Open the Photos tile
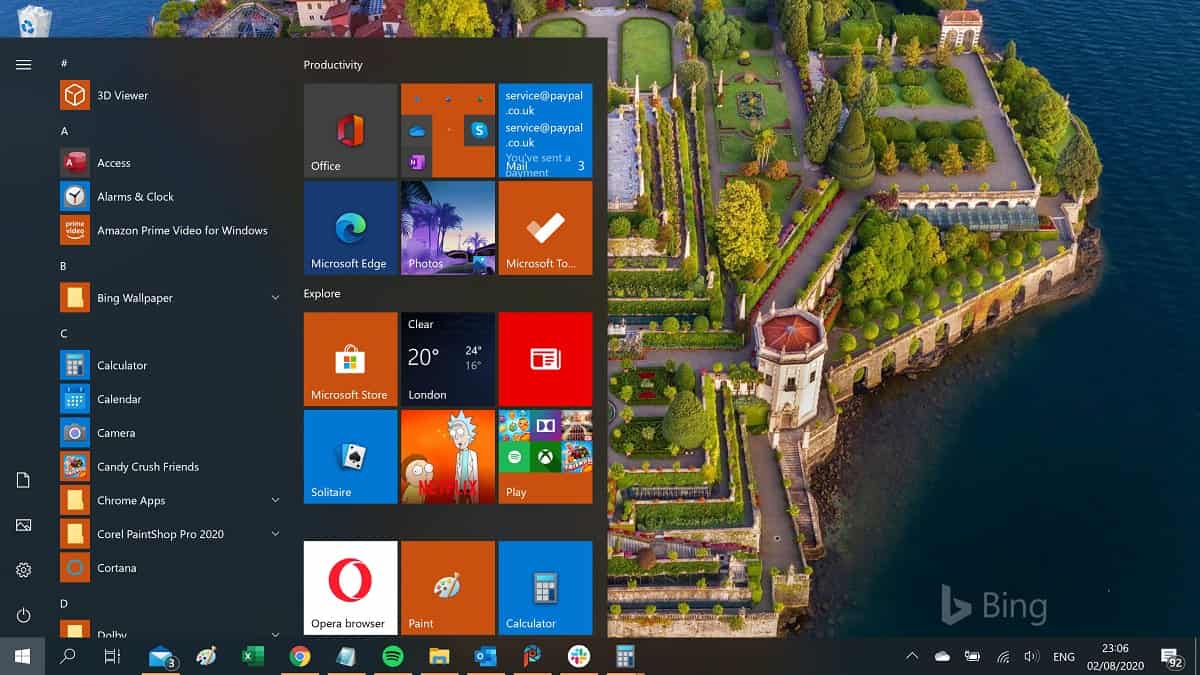The image size is (1200, 675). click(x=448, y=228)
